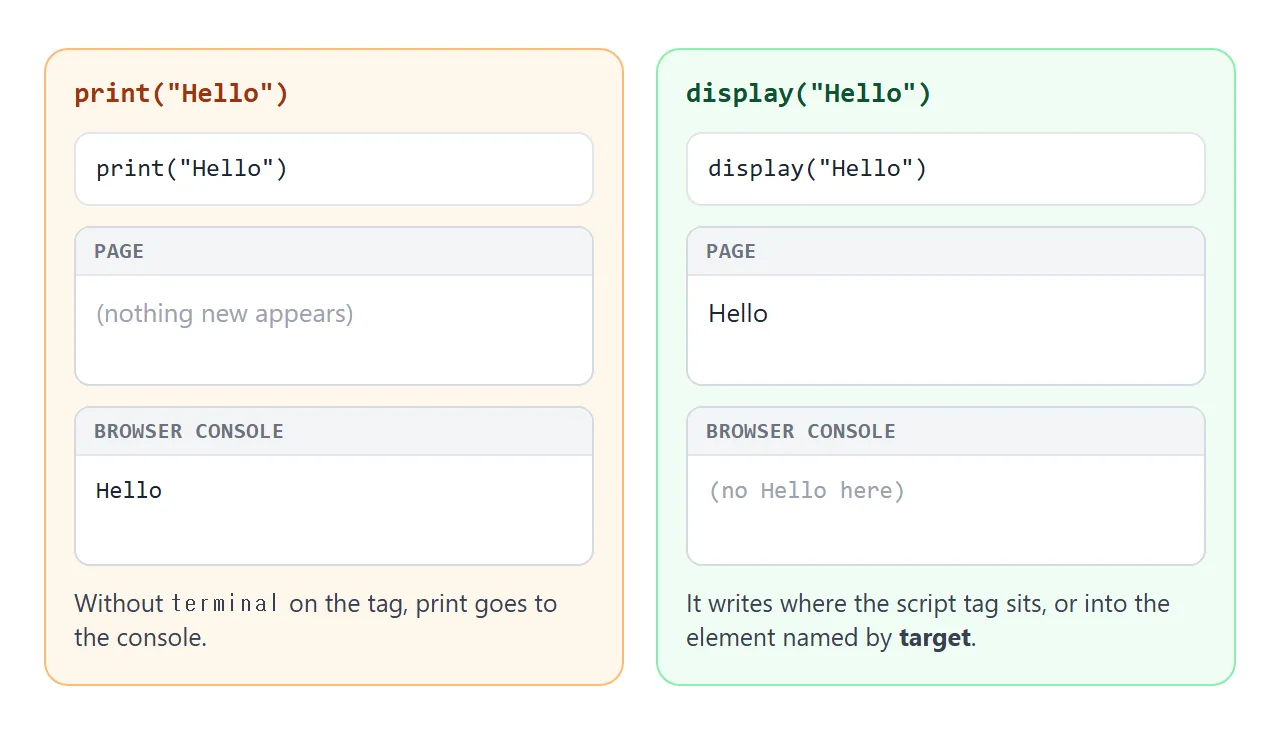Image resolution: width=1280 pixels, height=738 pixels.
Task: Click the orange print("Hello") card heading
Action: pos(181,94)
